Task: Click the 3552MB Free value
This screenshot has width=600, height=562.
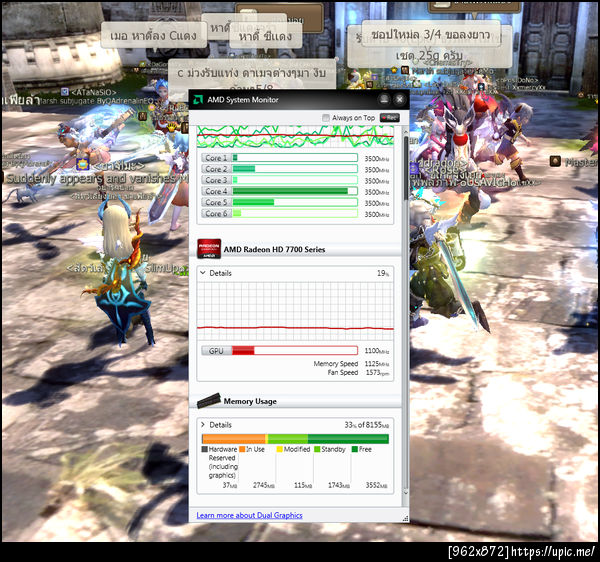Action: click(x=377, y=485)
